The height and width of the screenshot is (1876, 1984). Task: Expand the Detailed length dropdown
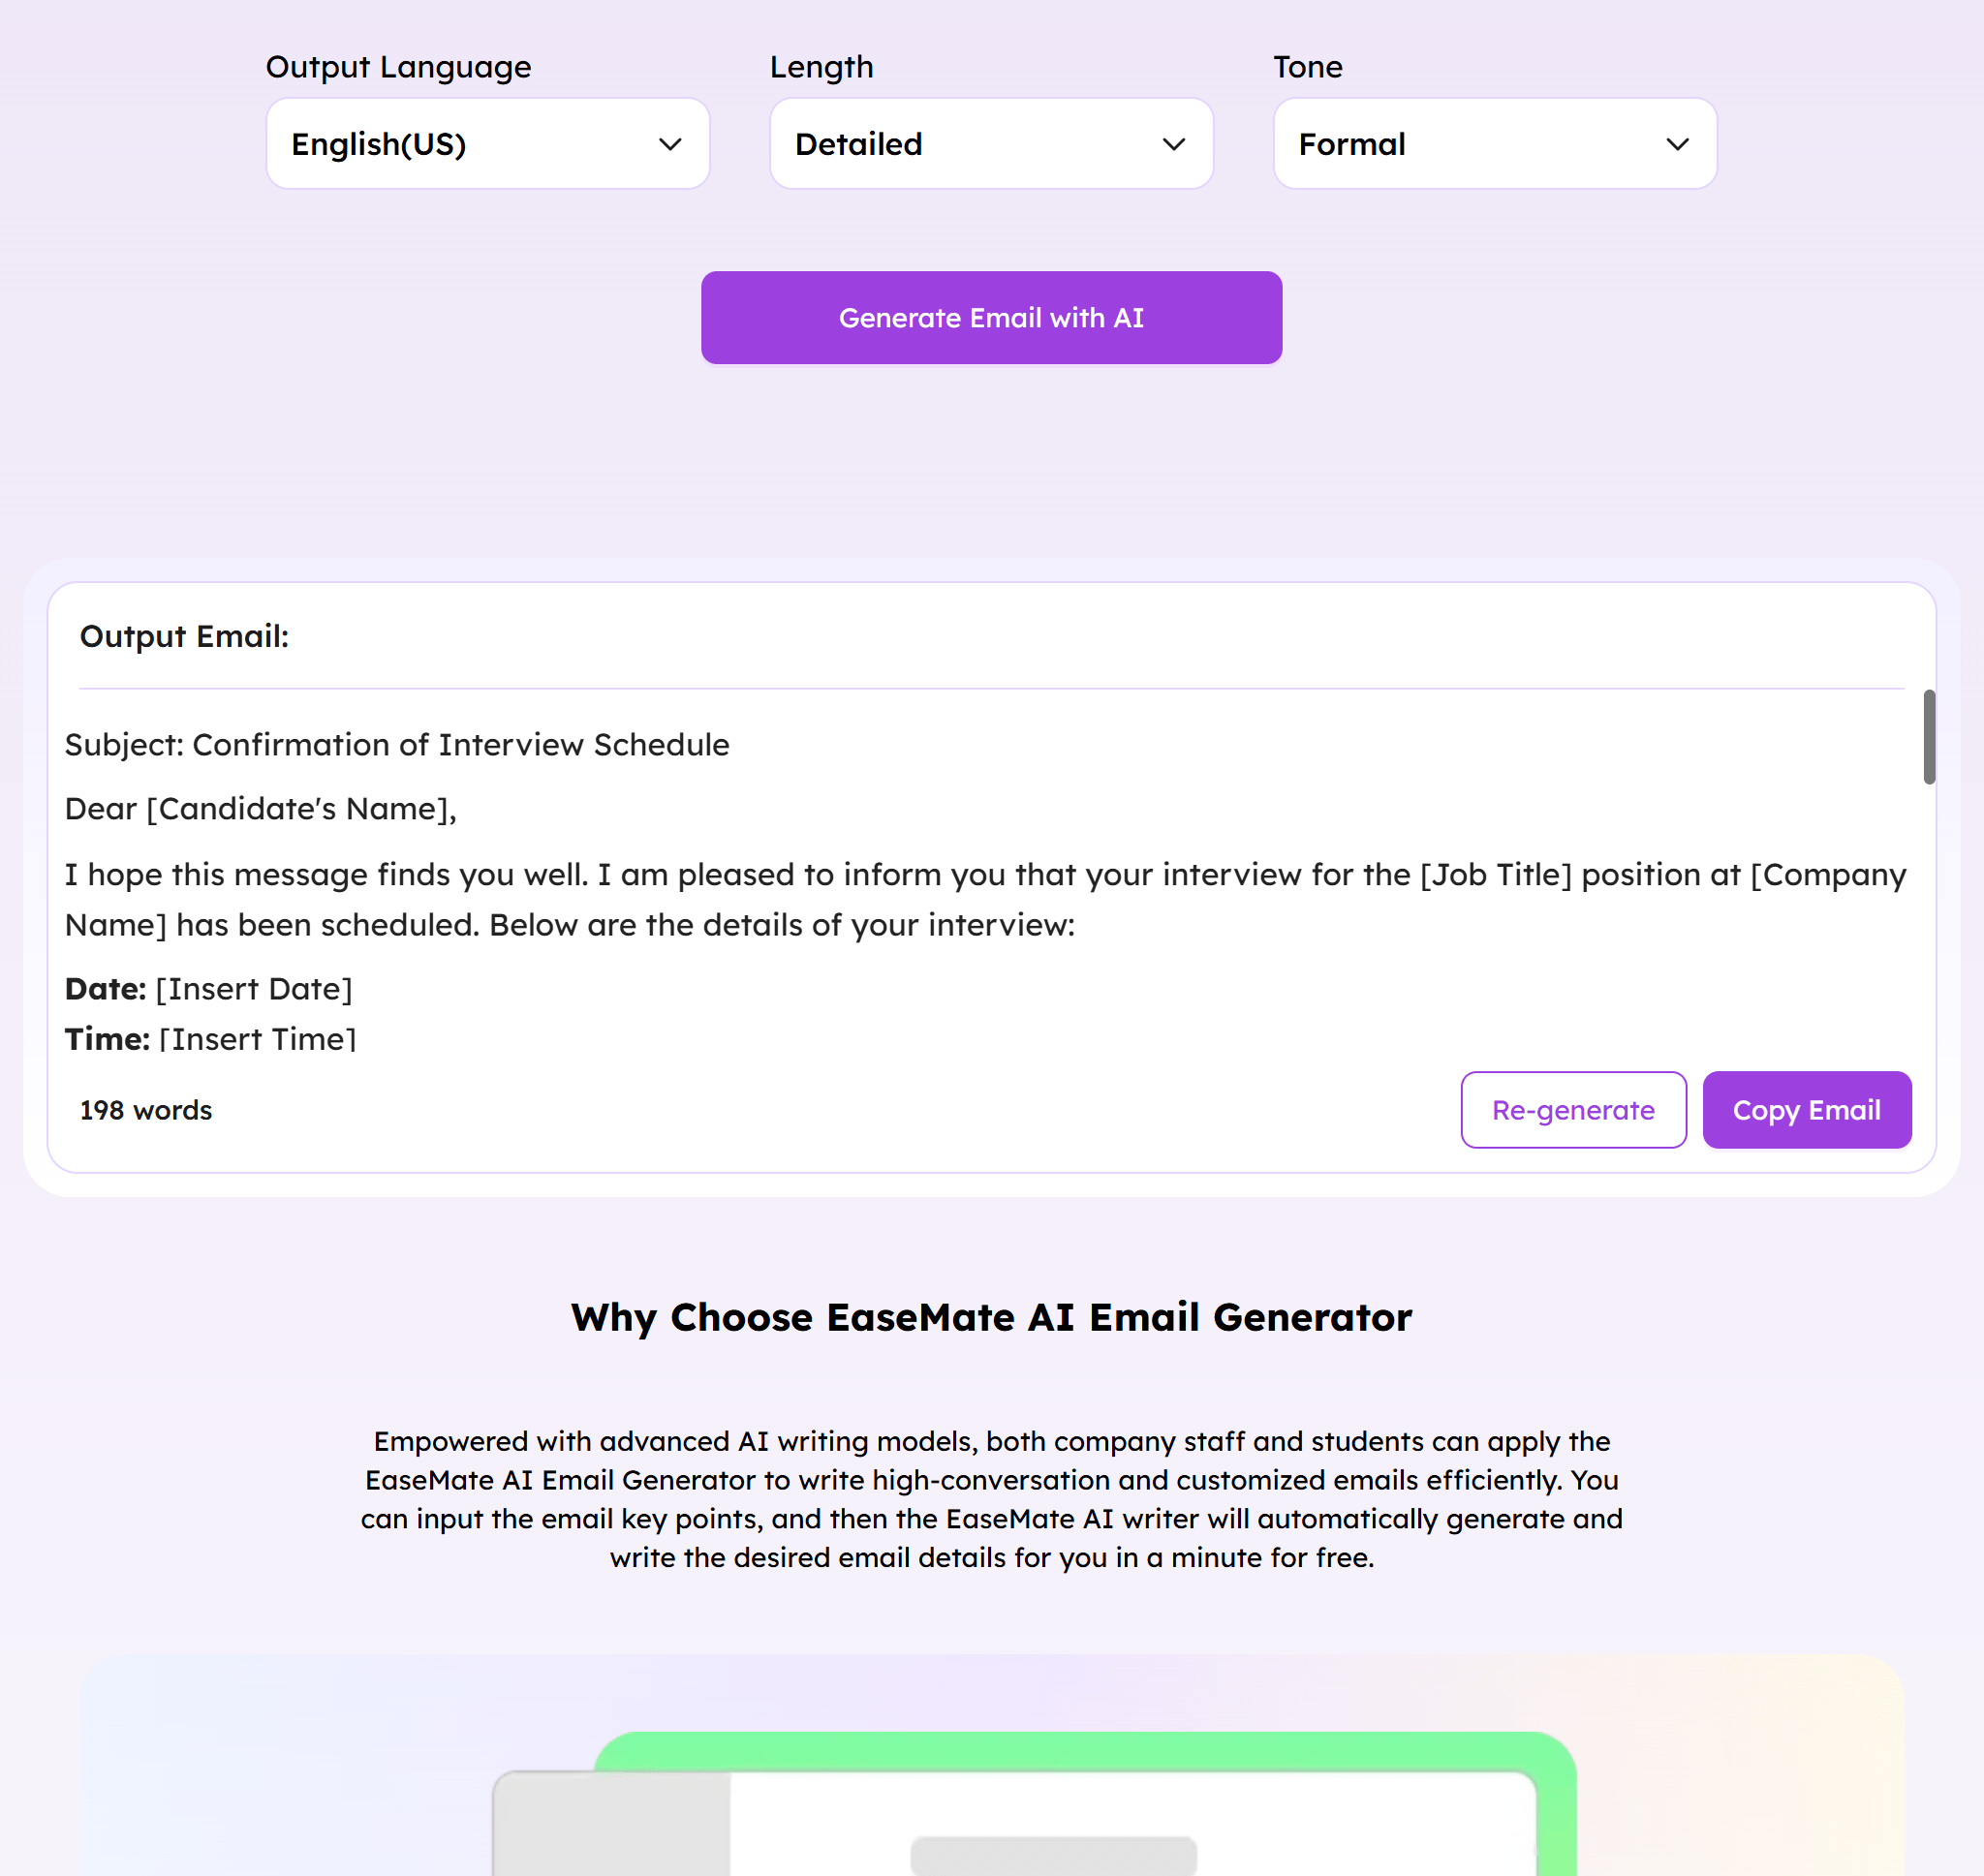(990, 144)
